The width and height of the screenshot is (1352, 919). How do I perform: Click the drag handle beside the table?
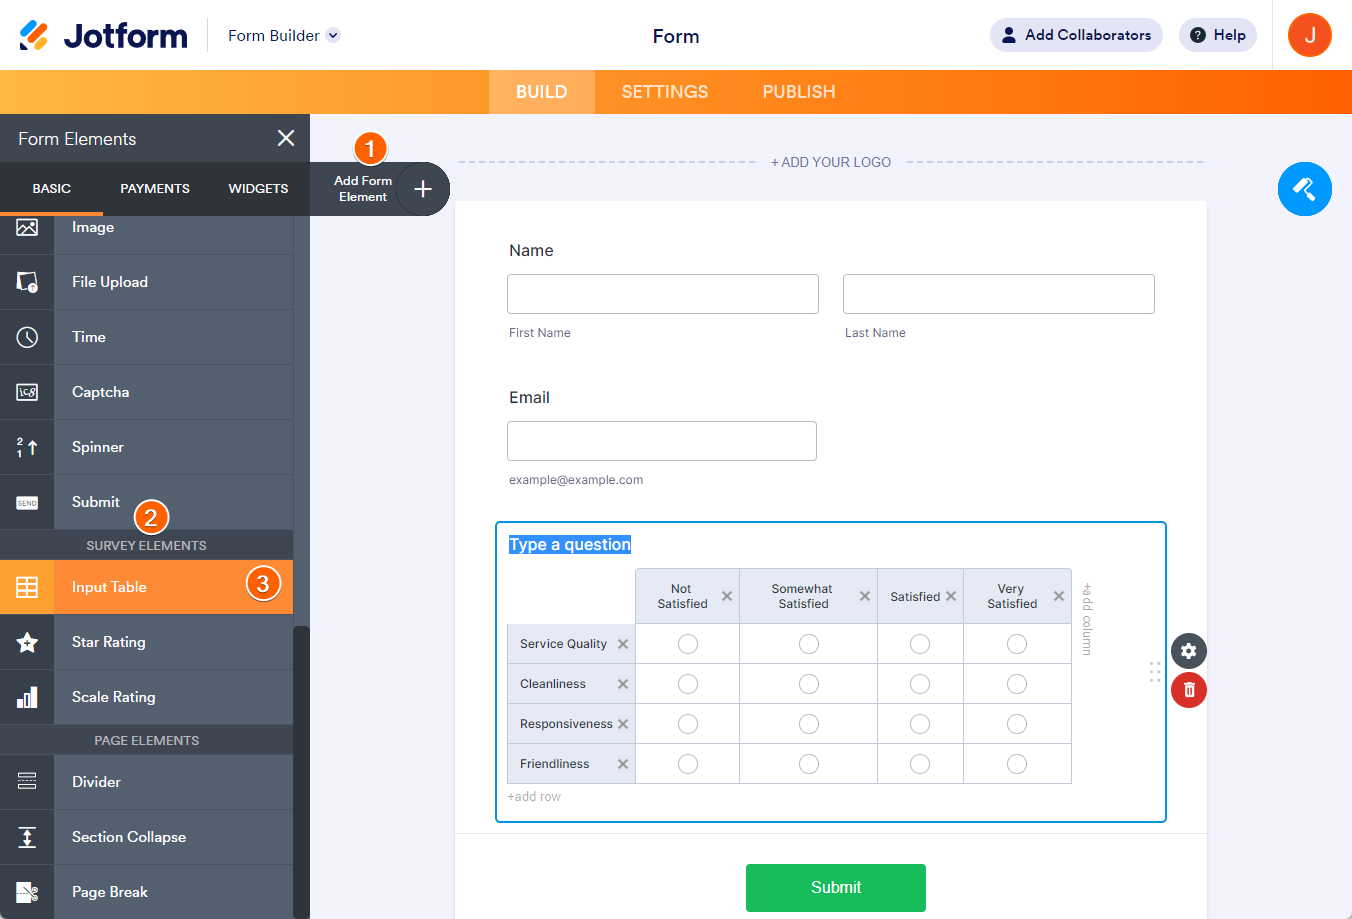click(x=1155, y=672)
